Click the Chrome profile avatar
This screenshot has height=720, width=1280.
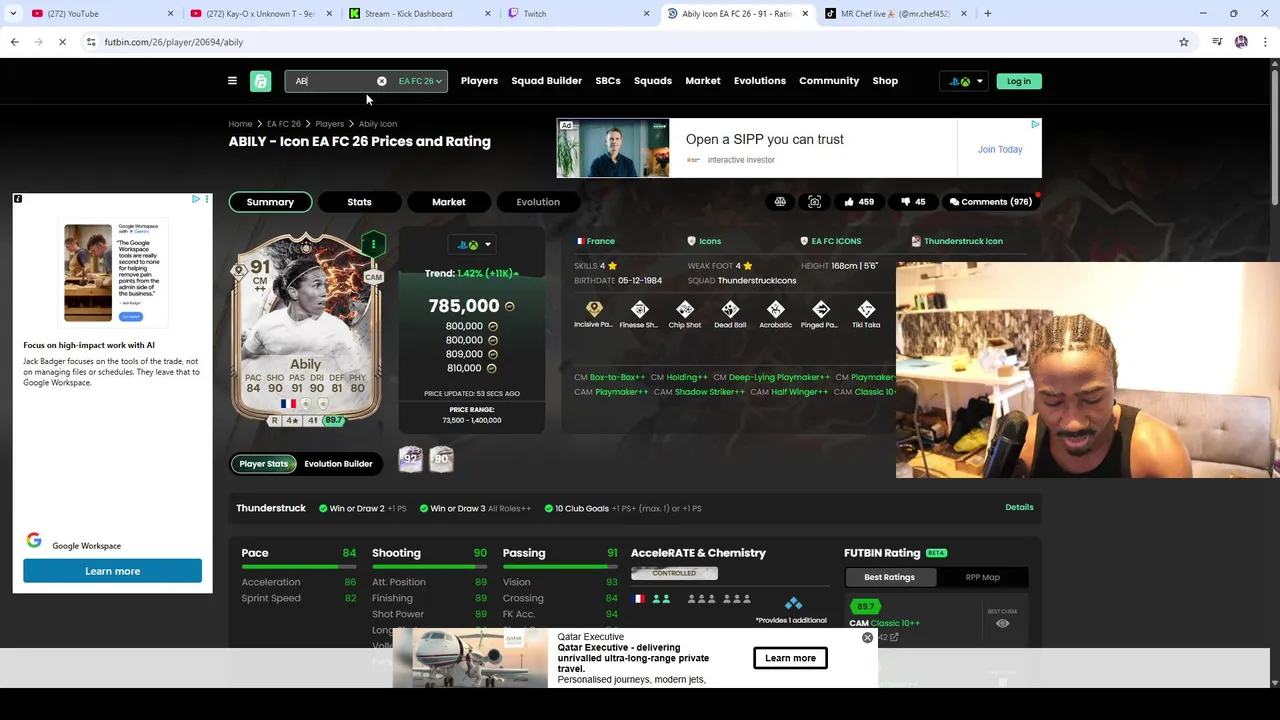pos(1241,42)
